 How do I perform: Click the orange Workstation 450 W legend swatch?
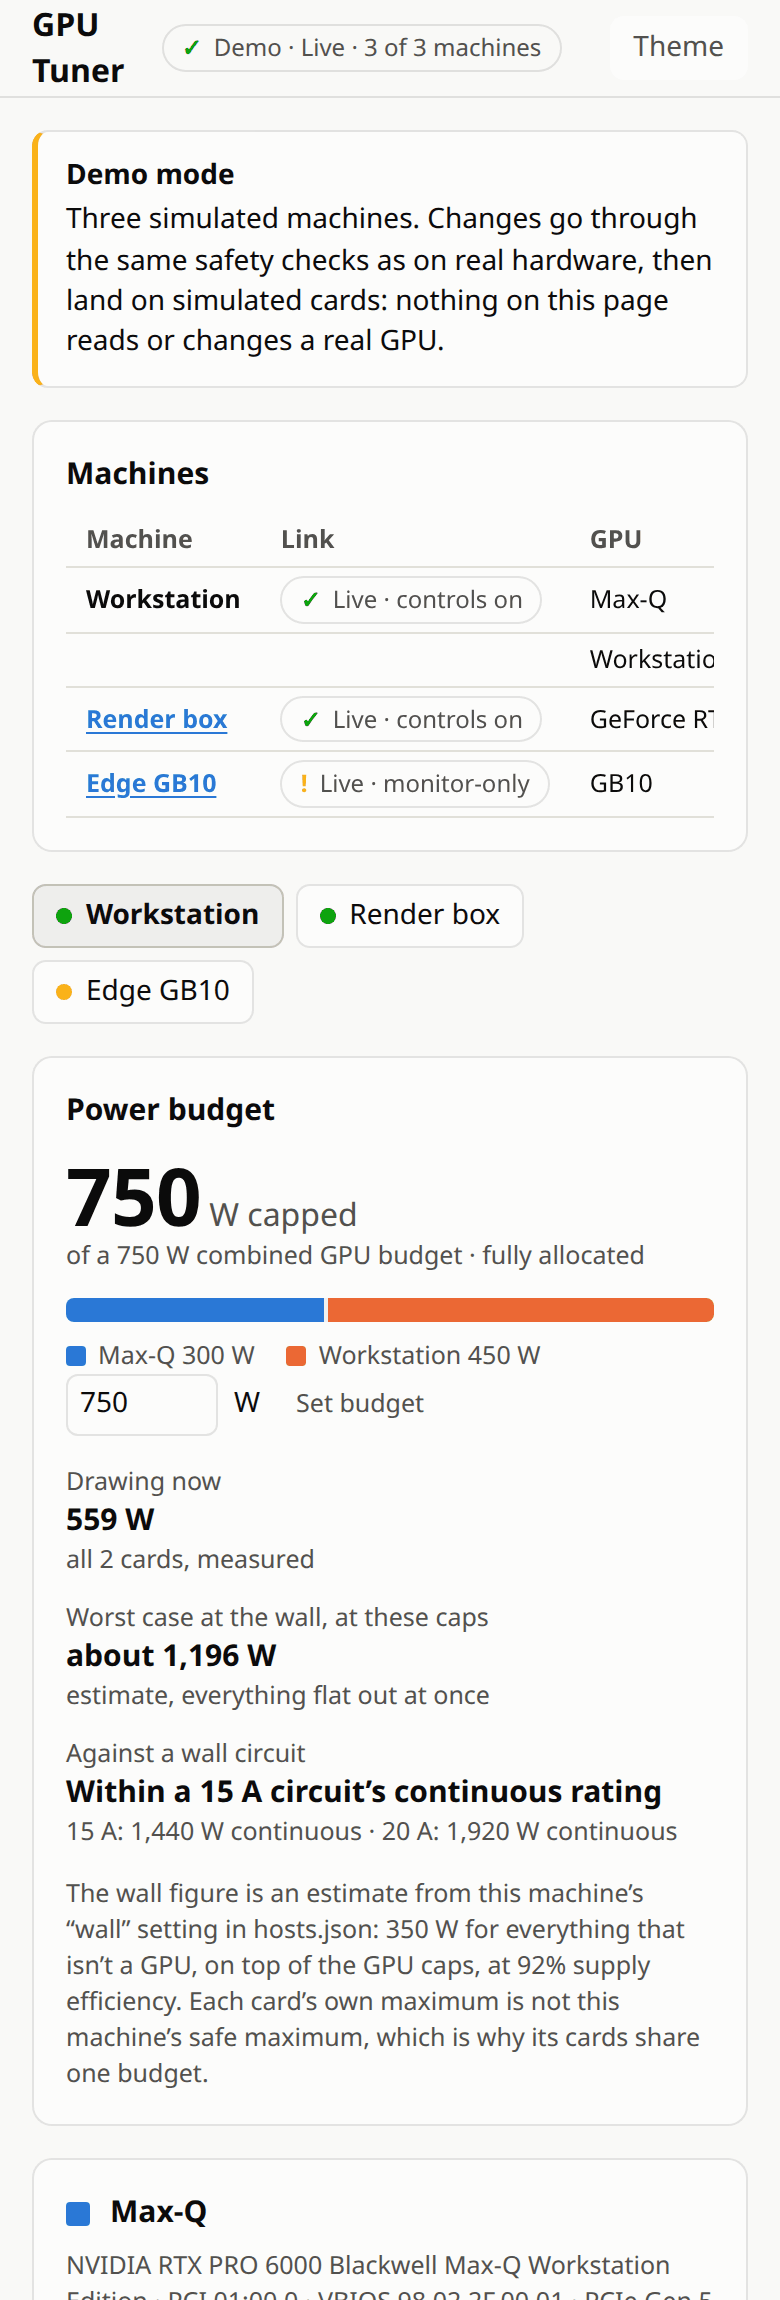point(296,1356)
